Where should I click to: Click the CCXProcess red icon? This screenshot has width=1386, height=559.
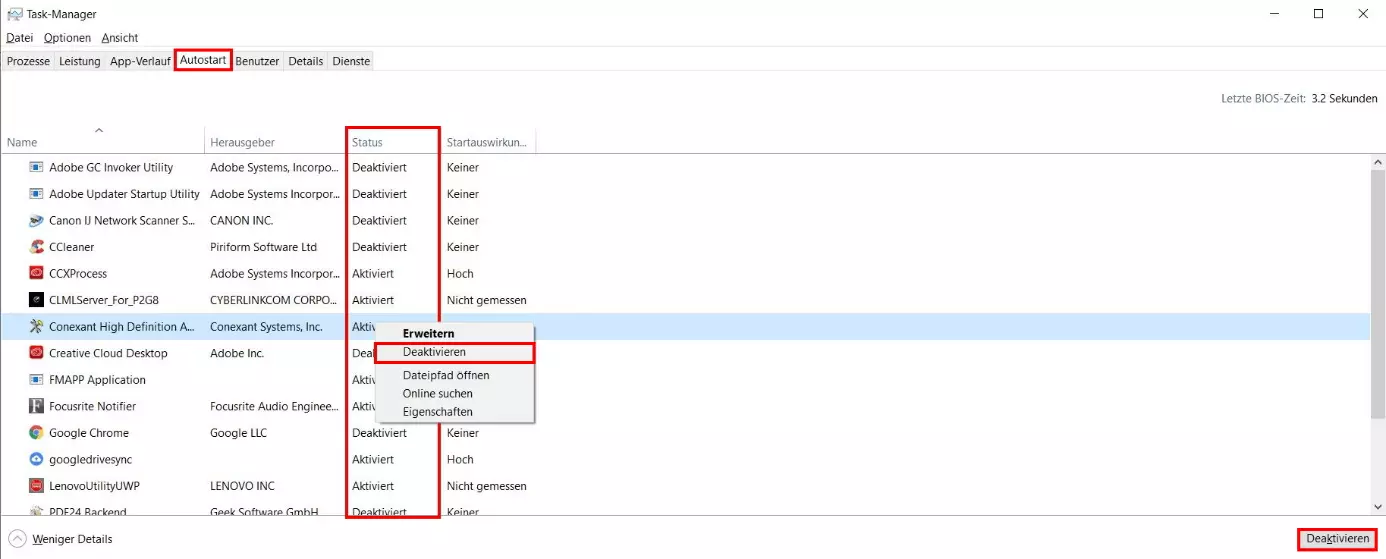point(36,273)
